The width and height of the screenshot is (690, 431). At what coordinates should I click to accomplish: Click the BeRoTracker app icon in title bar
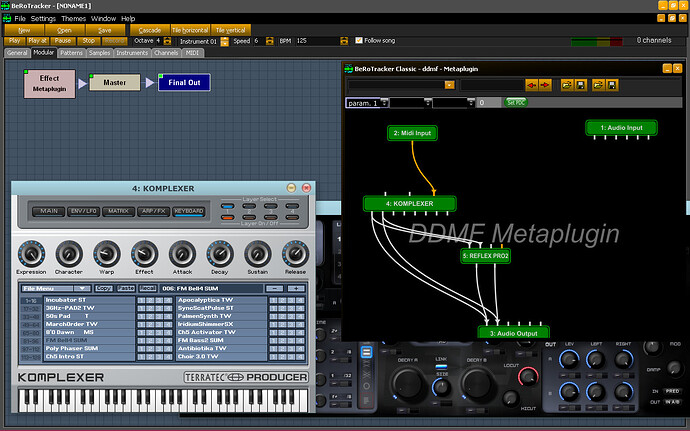[x=5, y=6]
